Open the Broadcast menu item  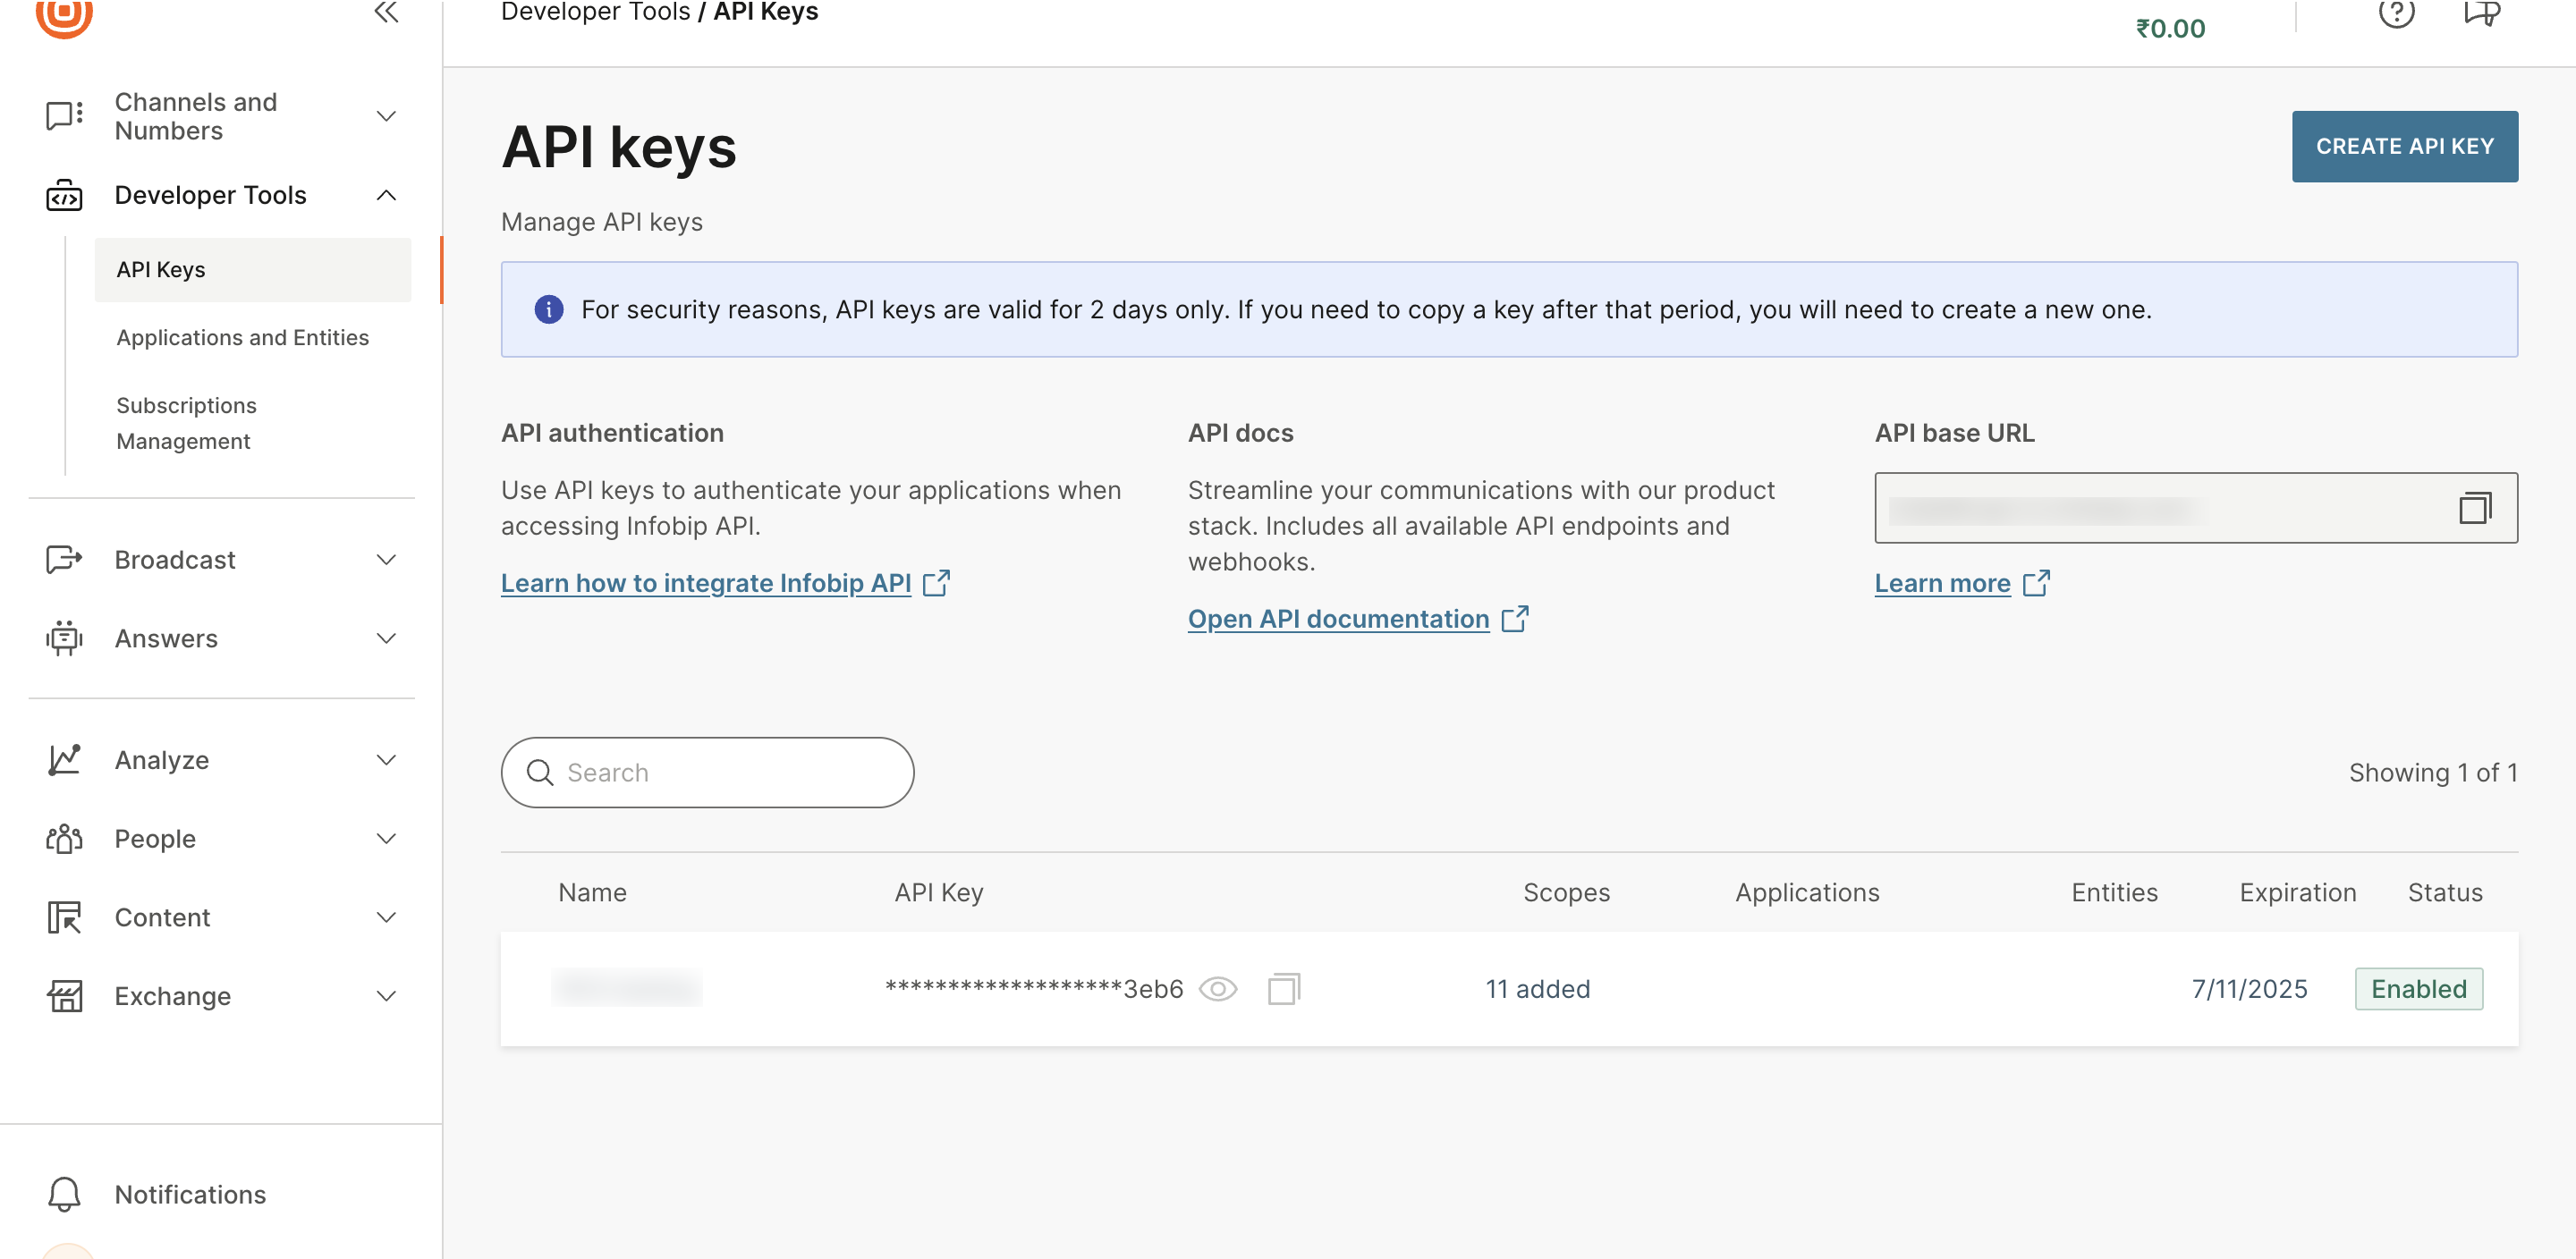[175, 560]
